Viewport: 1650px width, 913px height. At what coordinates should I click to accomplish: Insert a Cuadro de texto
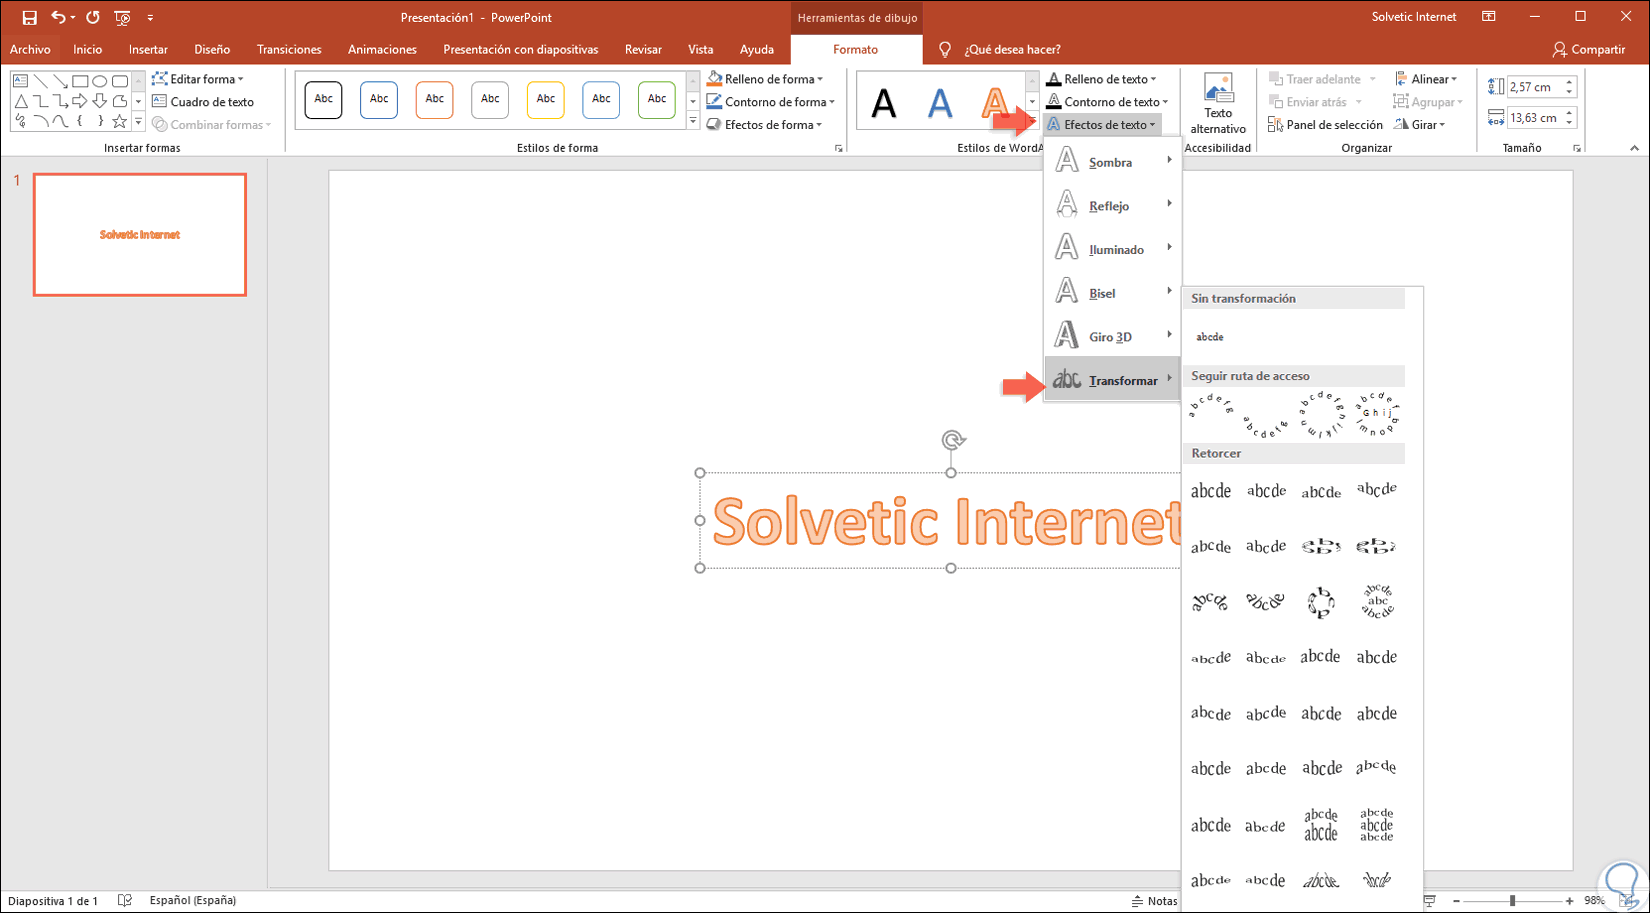click(203, 102)
